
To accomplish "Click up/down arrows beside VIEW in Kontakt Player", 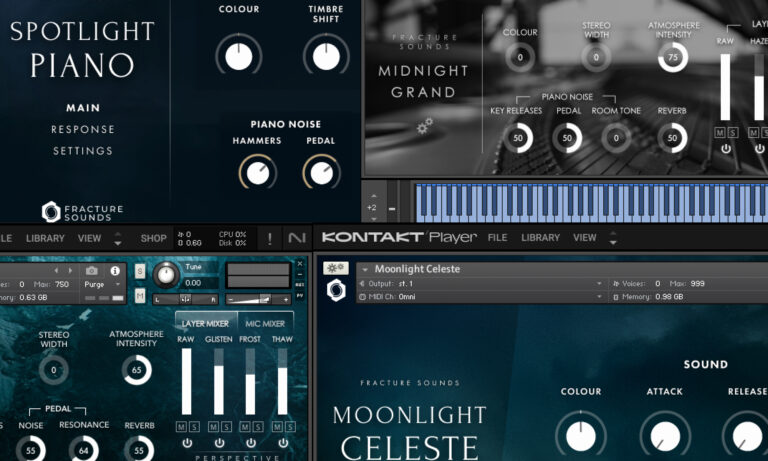I will [612, 238].
